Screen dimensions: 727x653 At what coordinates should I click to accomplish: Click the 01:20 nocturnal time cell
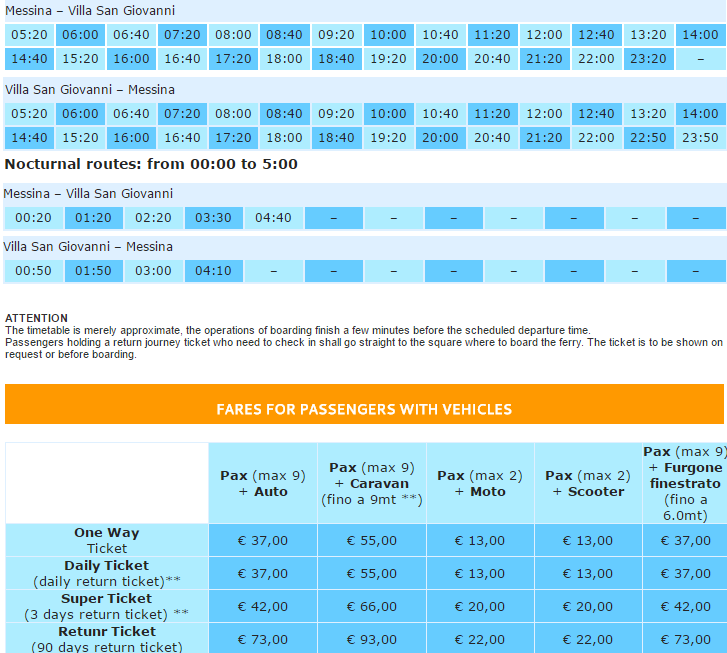[94, 218]
